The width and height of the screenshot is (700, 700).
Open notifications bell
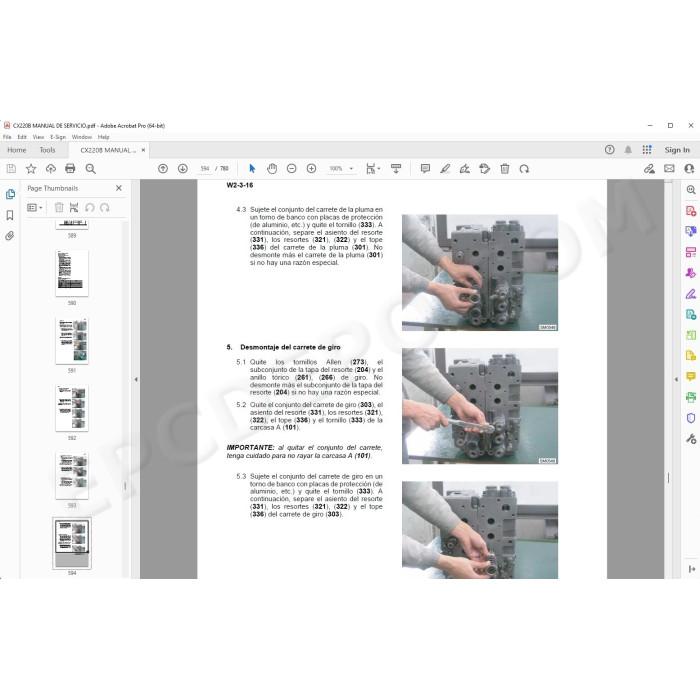click(x=628, y=150)
